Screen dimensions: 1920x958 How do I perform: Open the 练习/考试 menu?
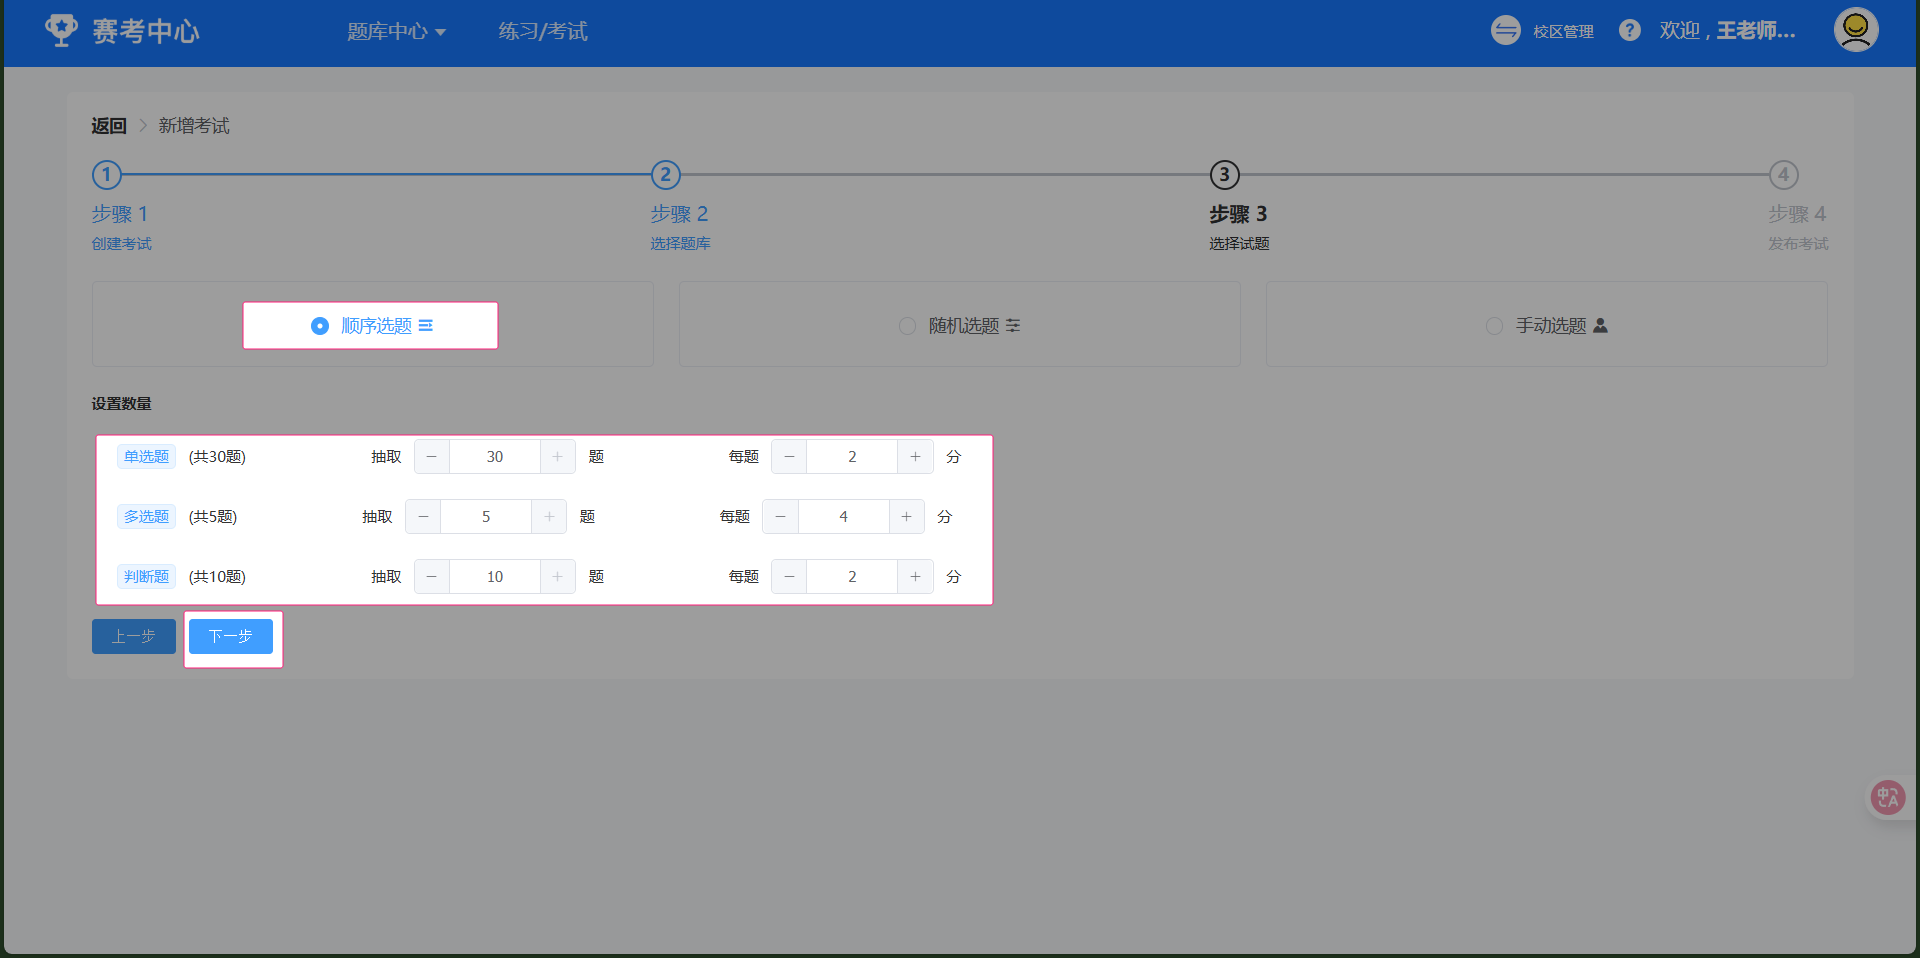click(543, 32)
